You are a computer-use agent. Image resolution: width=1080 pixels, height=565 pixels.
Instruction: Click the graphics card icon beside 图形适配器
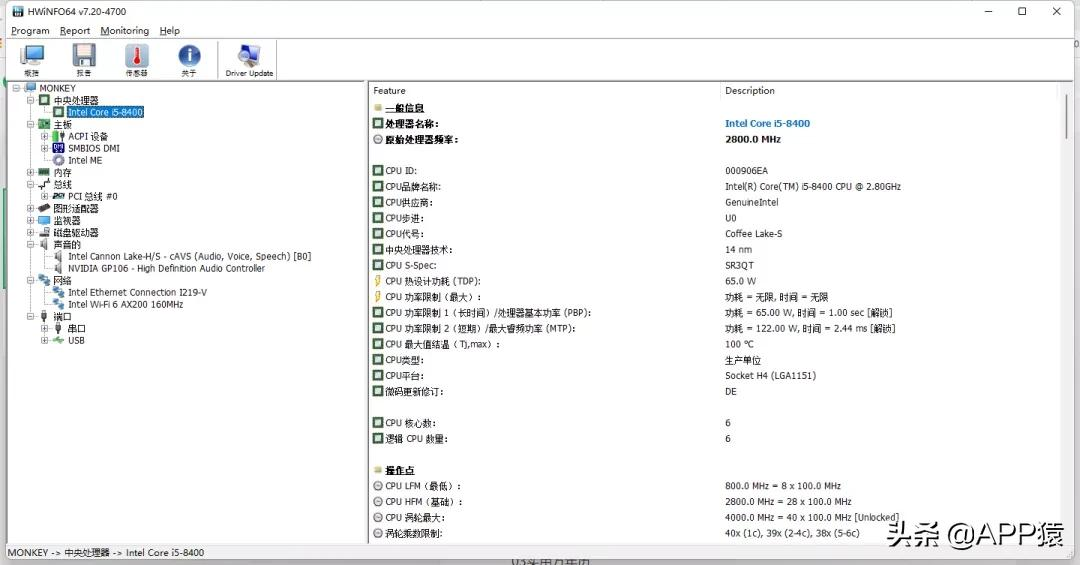tap(44, 208)
